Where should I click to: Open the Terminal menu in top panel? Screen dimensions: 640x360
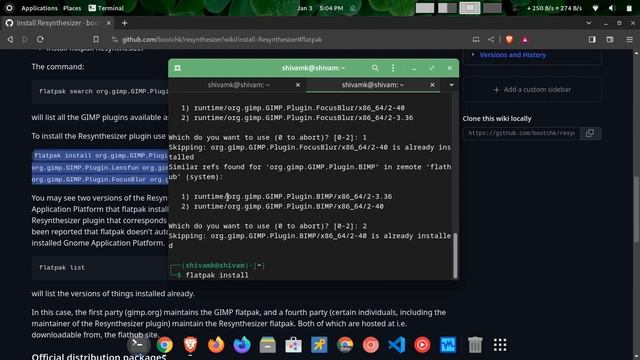[x=106, y=8]
